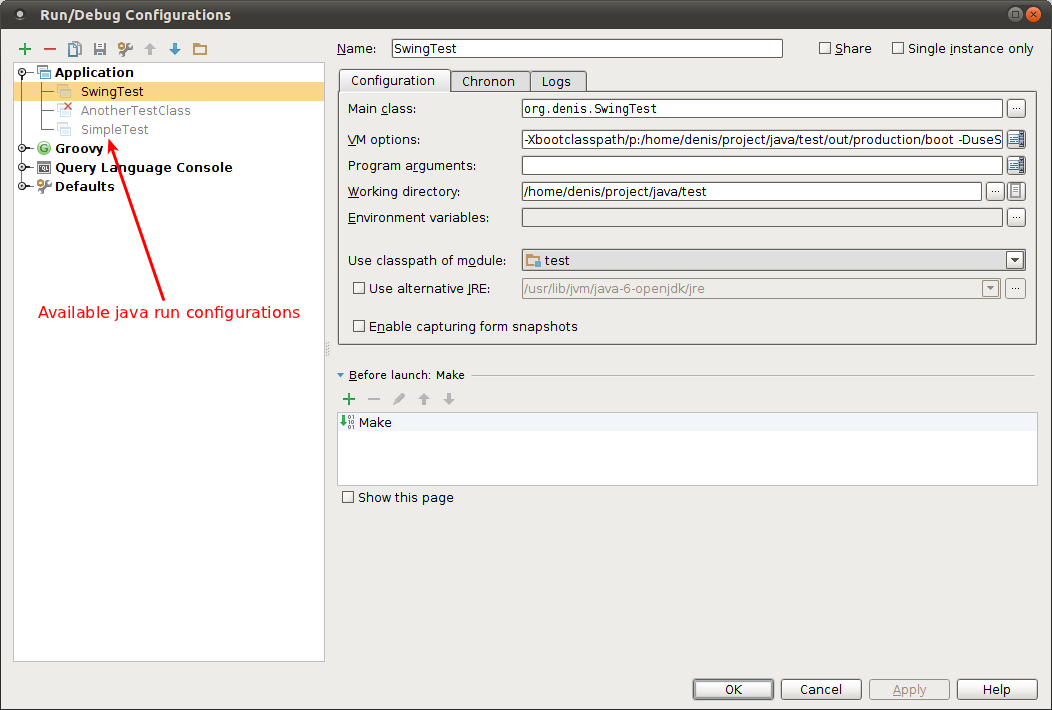Screen dimensions: 1052x710
Task: Enable capturing form snapshots
Action: tap(357, 325)
